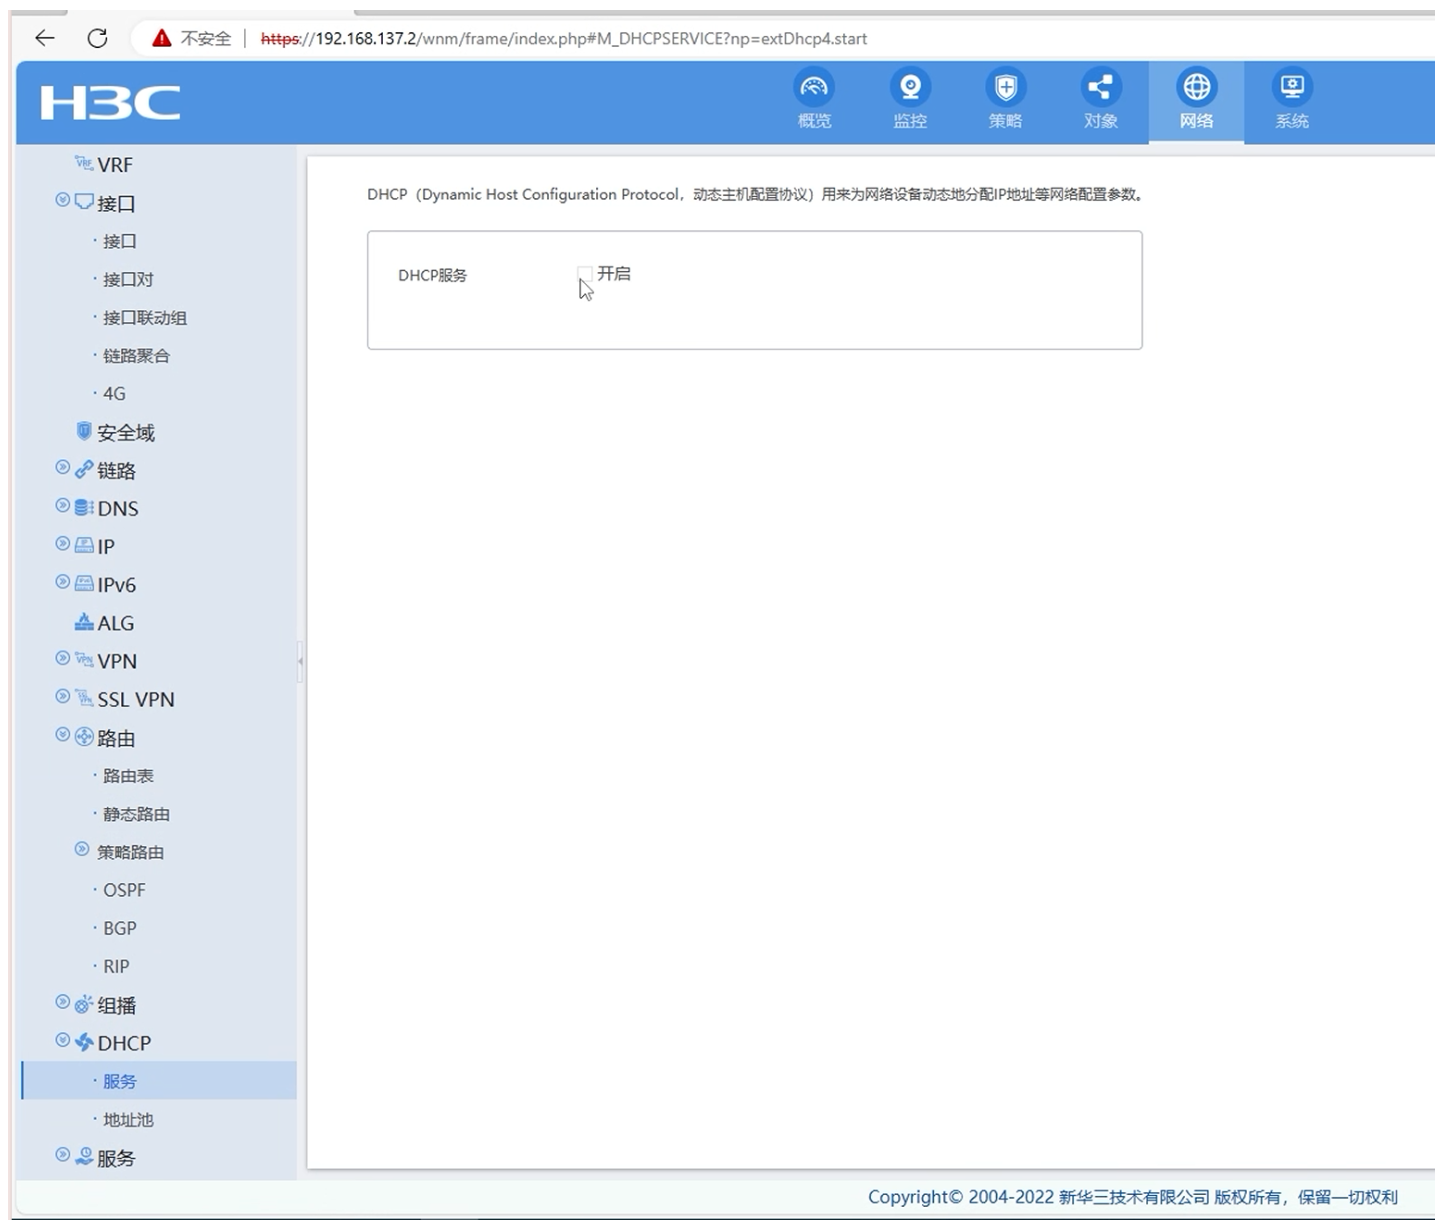Click the DHCP pinwheel icon
Screen dimensions: 1448x1224
84,1043
